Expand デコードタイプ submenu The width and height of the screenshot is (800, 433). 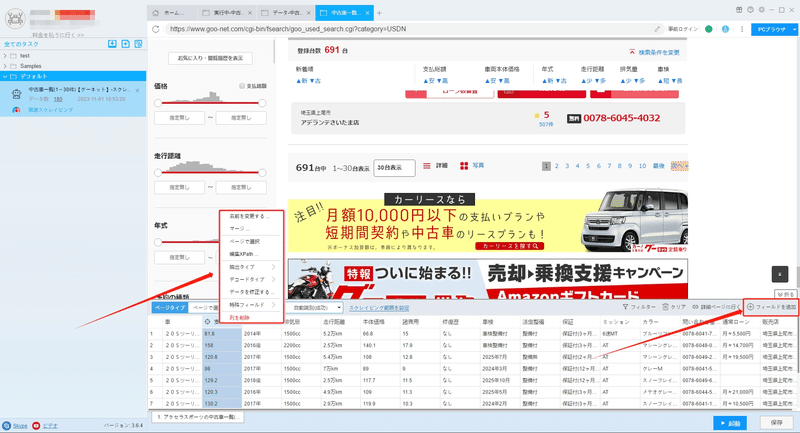tap(252, 279)
